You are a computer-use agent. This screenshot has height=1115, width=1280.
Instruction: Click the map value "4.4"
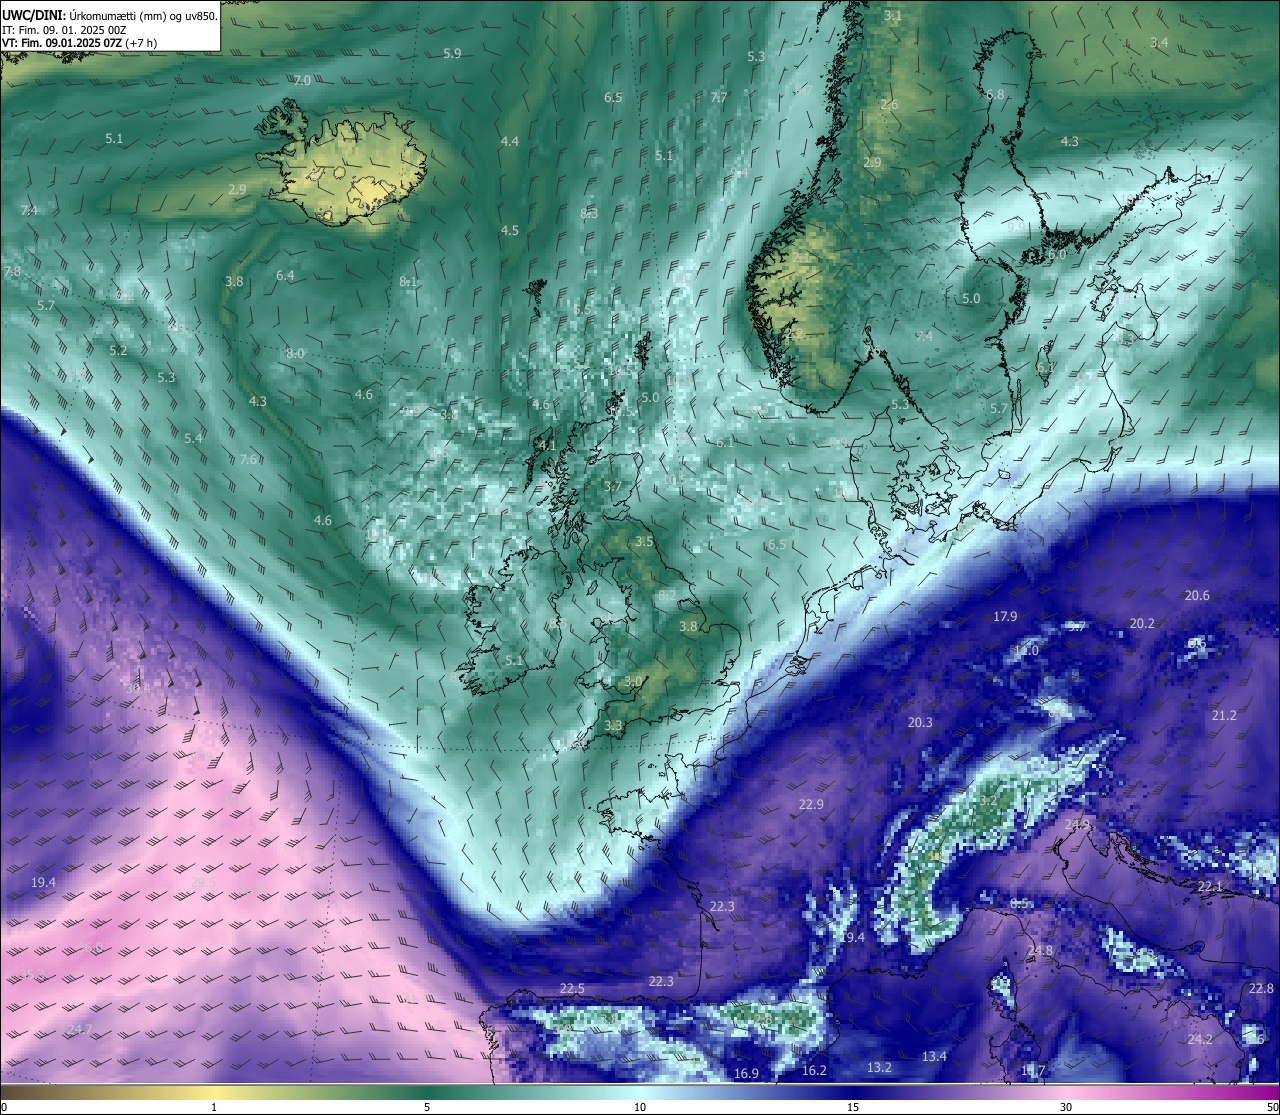[x=510, y=142]
